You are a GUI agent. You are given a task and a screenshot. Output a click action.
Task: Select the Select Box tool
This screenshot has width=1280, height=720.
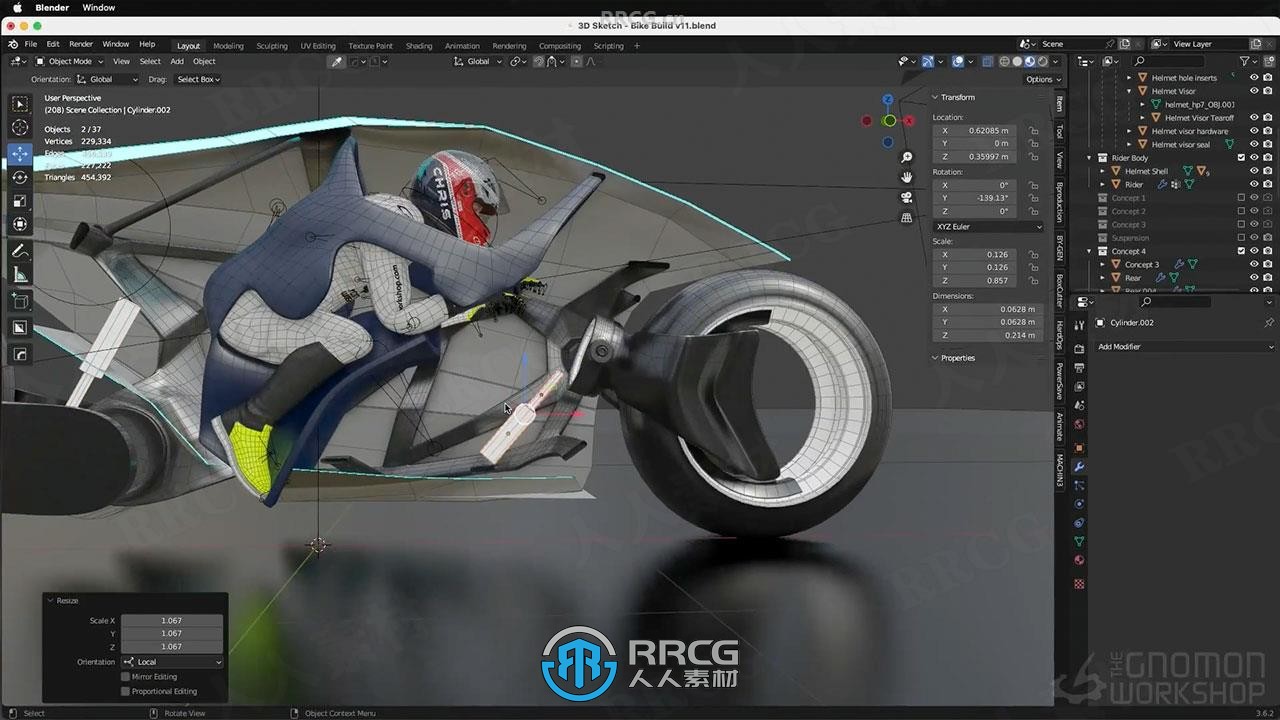click(x=20, y=104)
